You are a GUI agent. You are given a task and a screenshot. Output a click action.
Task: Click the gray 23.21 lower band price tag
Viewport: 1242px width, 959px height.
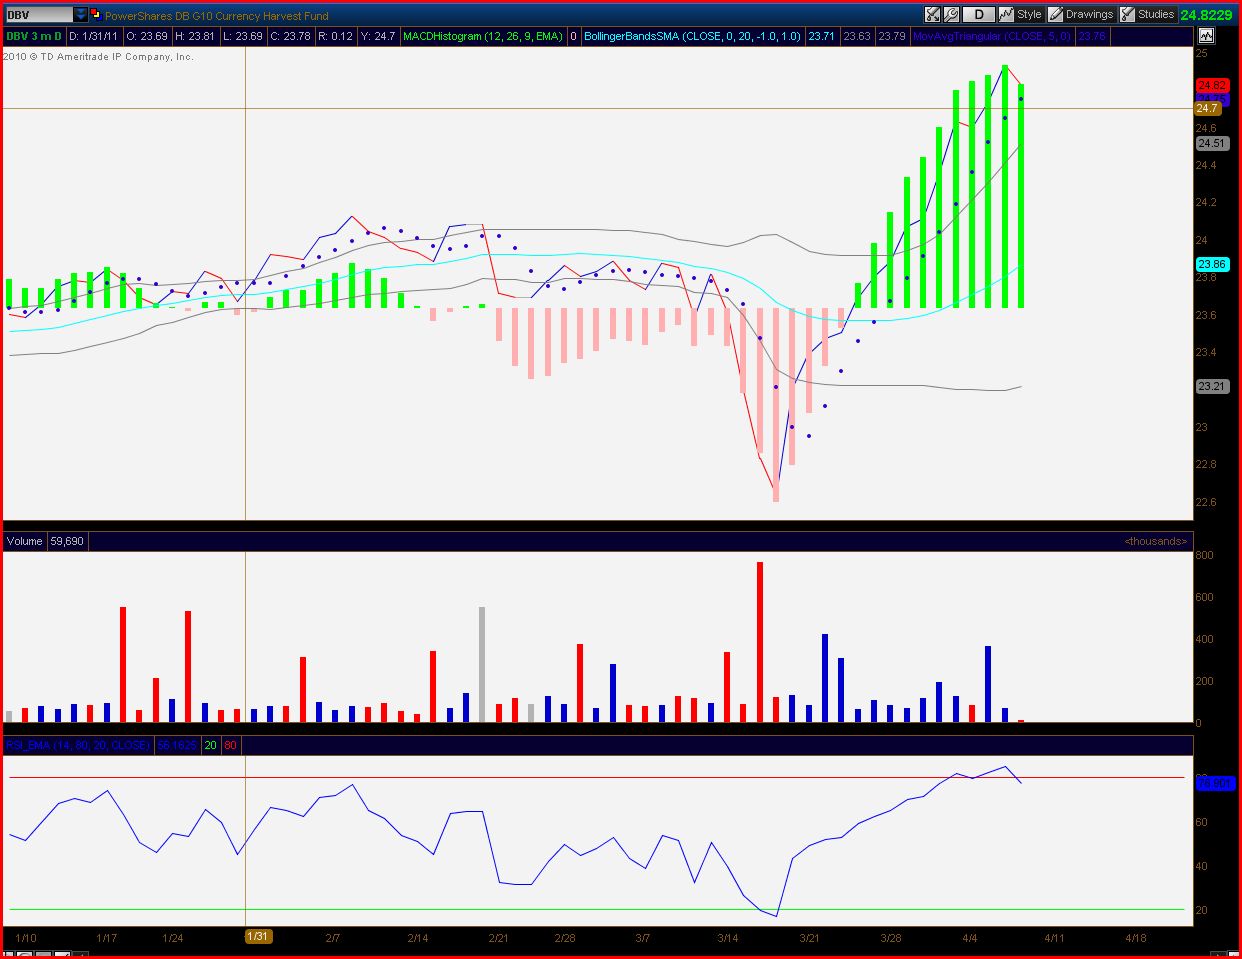(1211, 386)
